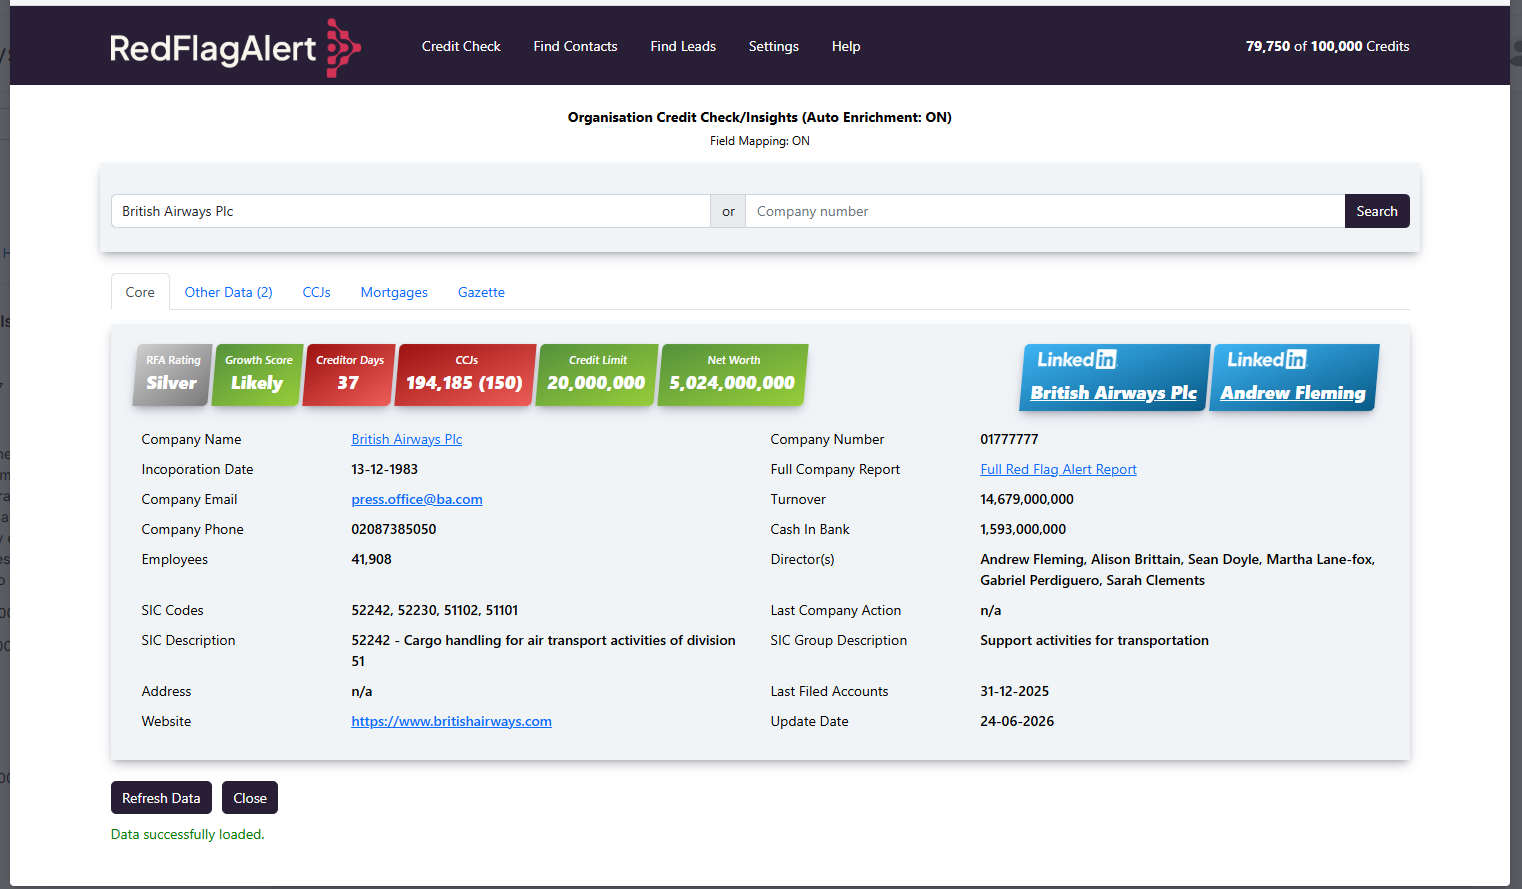Focus the Company number input field
This screenshot has width=1522, height=889.
[1045, 211]
